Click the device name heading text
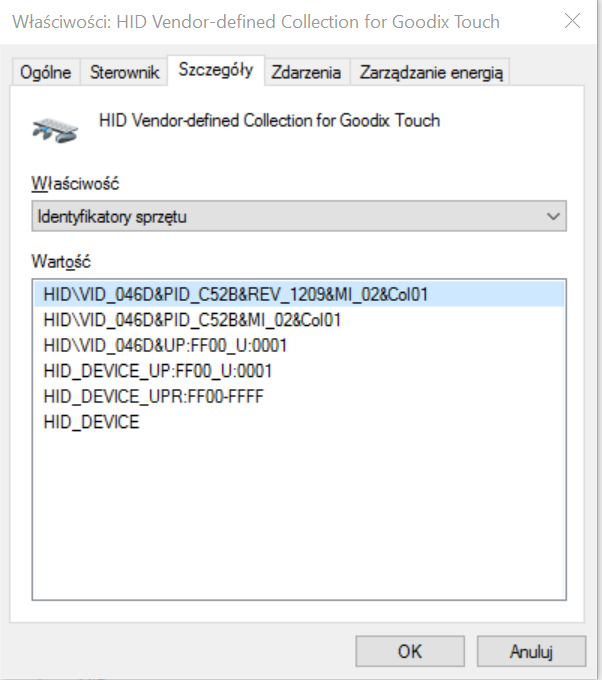602x680 pixels. point(269,120)
